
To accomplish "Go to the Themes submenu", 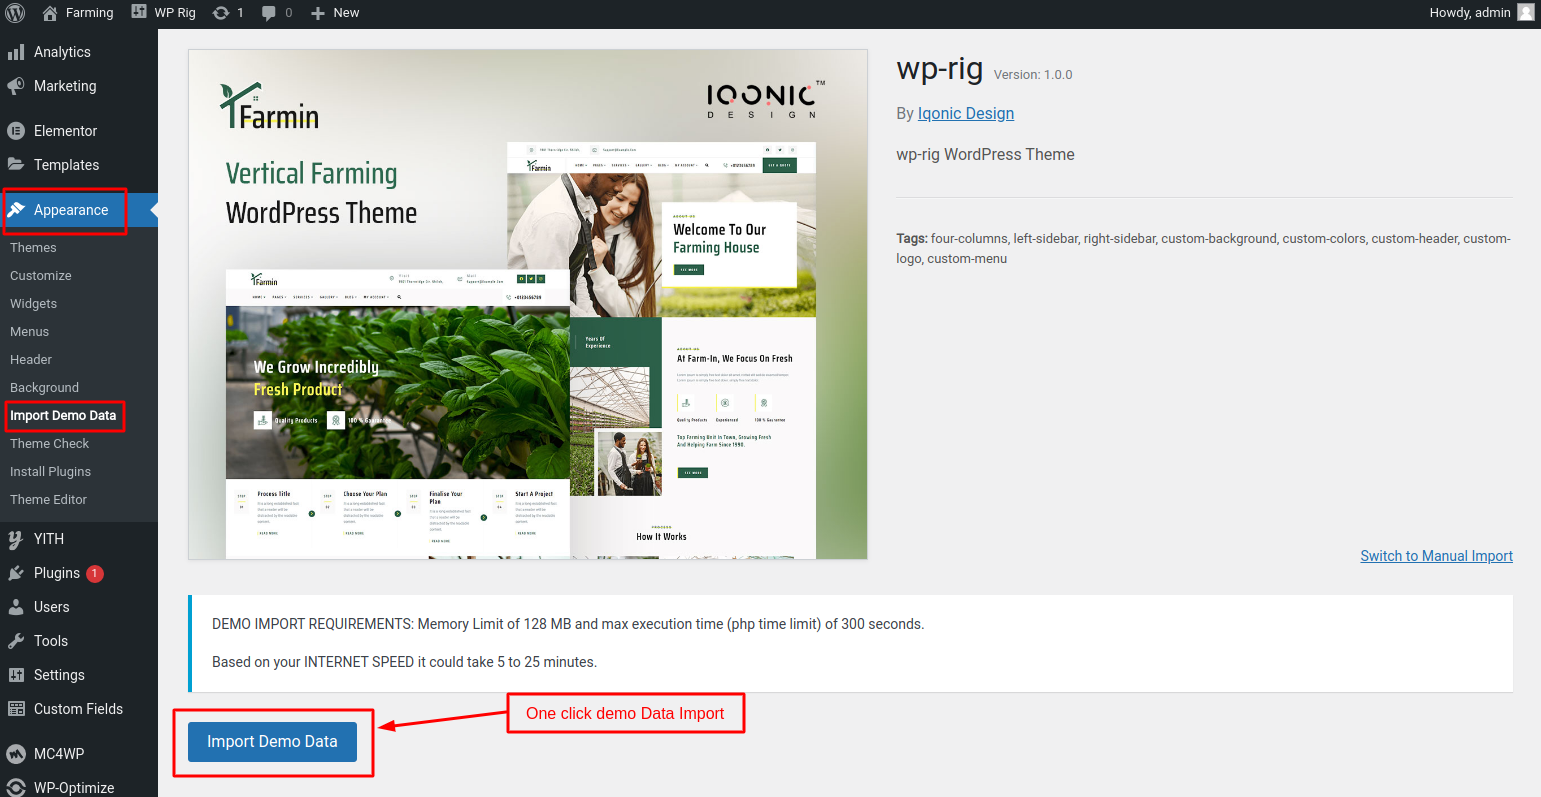I will tap(33, 248).
